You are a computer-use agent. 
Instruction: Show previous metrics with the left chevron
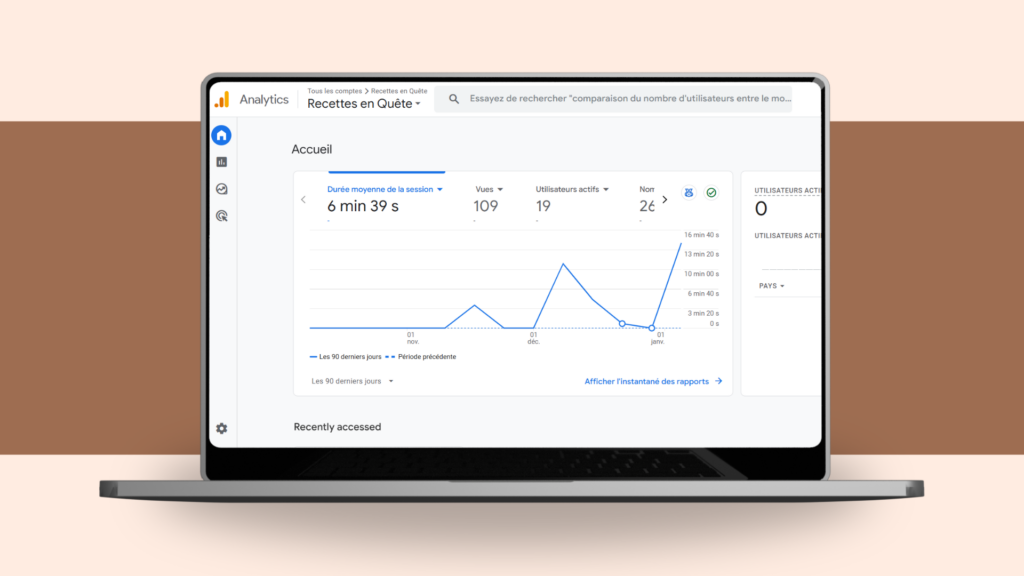[x=303, y=199]
